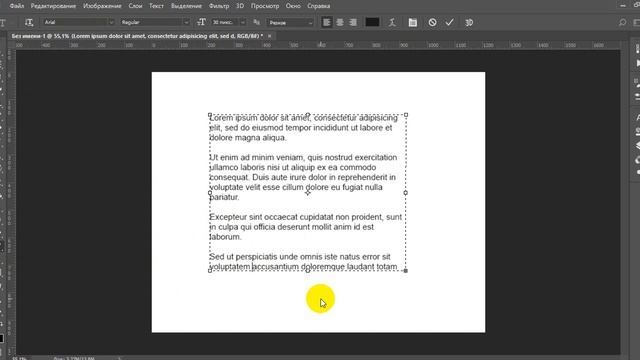
Task: Open the Файл menu
Action: point(17,6)
